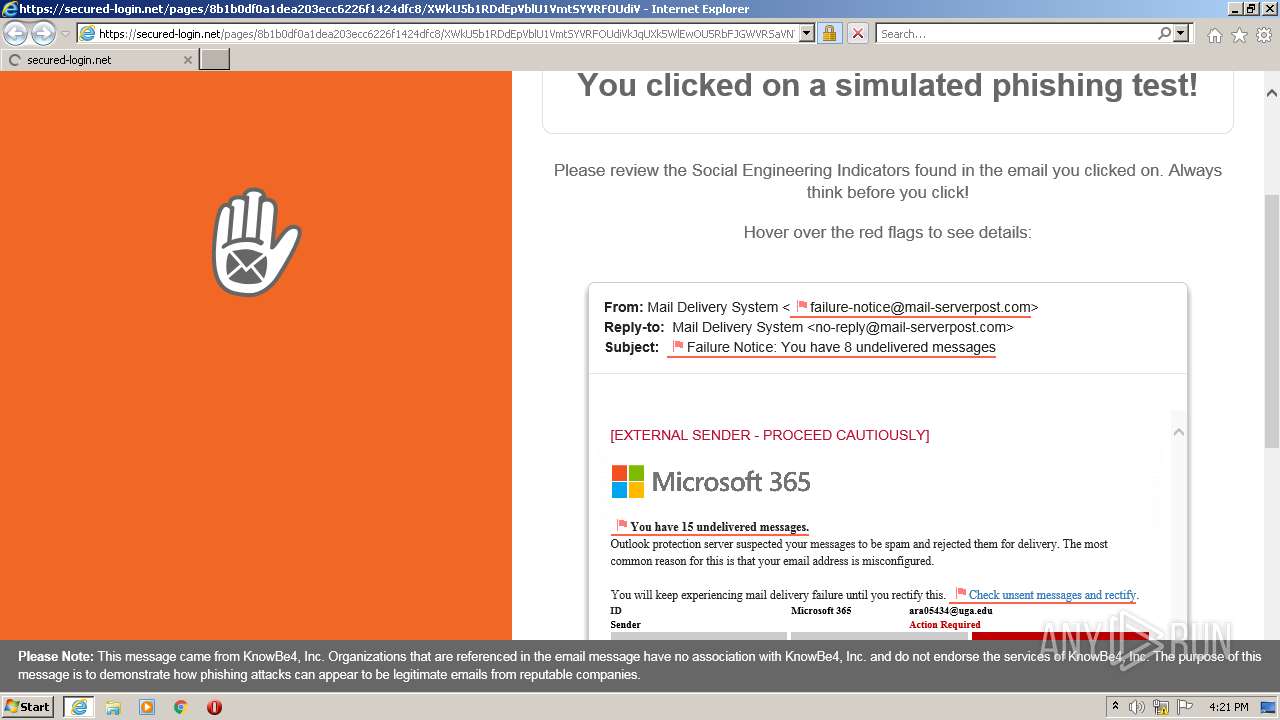This screenshot has width=1280, height=720.
Task: Click the 'Failure Notice: You have 8 undelivered messages' subject
Action: point(841,347)
